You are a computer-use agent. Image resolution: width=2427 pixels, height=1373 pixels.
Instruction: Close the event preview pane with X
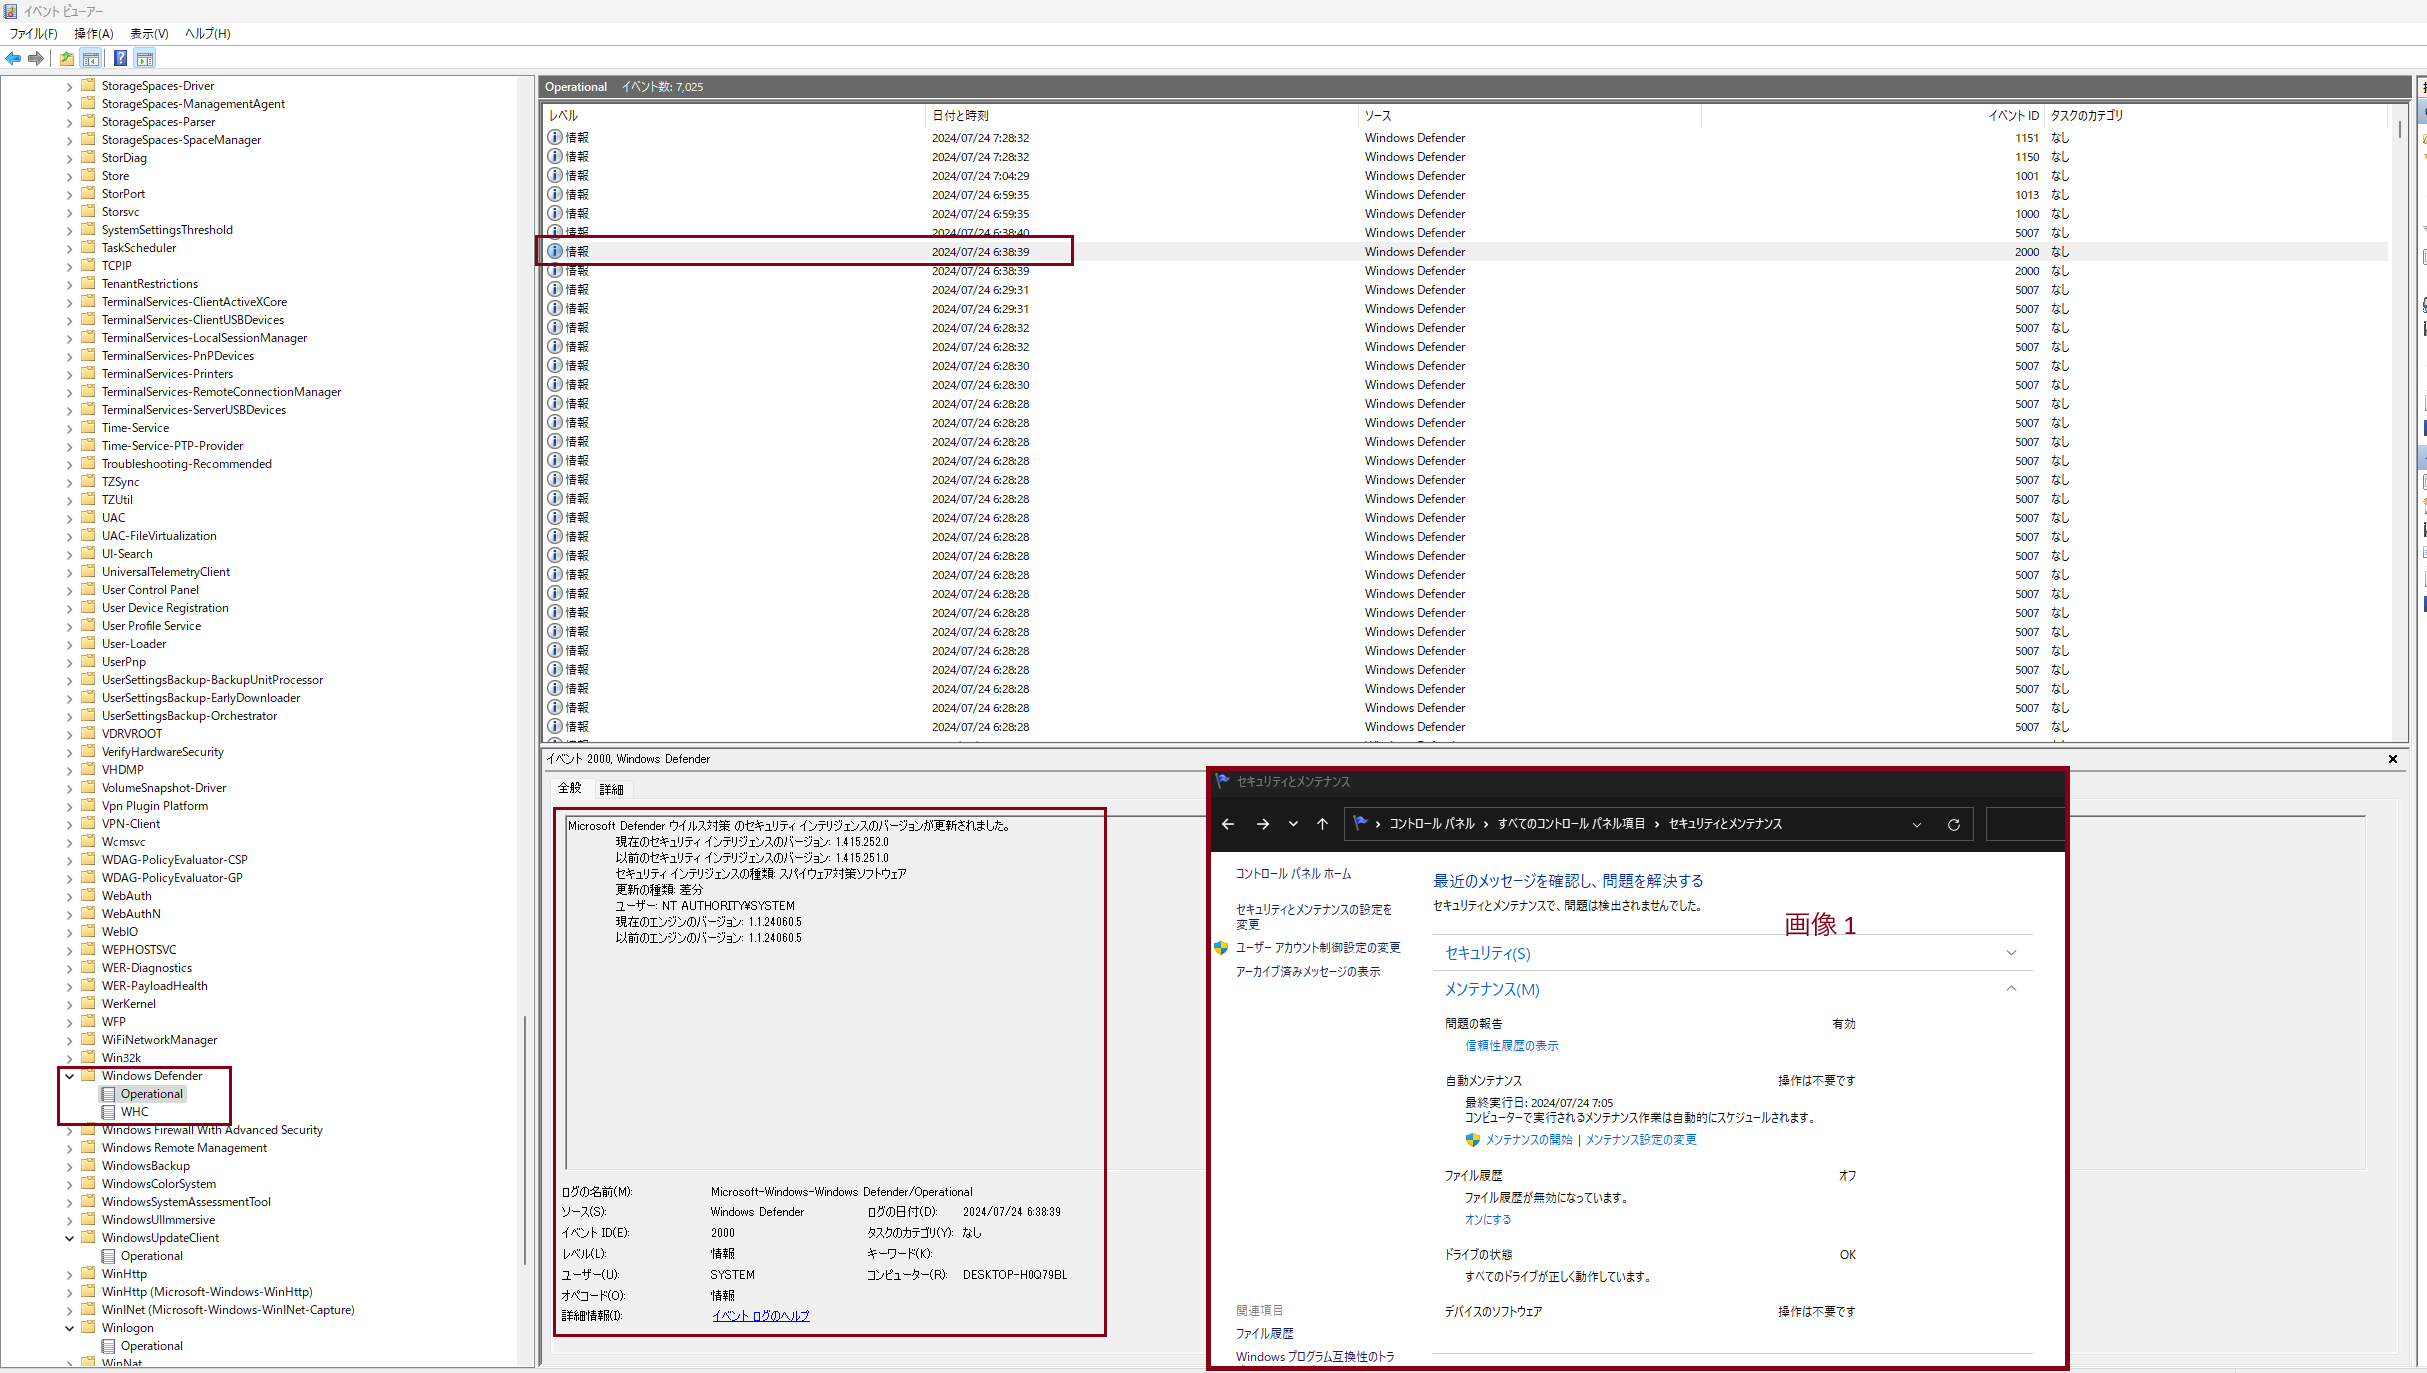tap(2393, 759)
